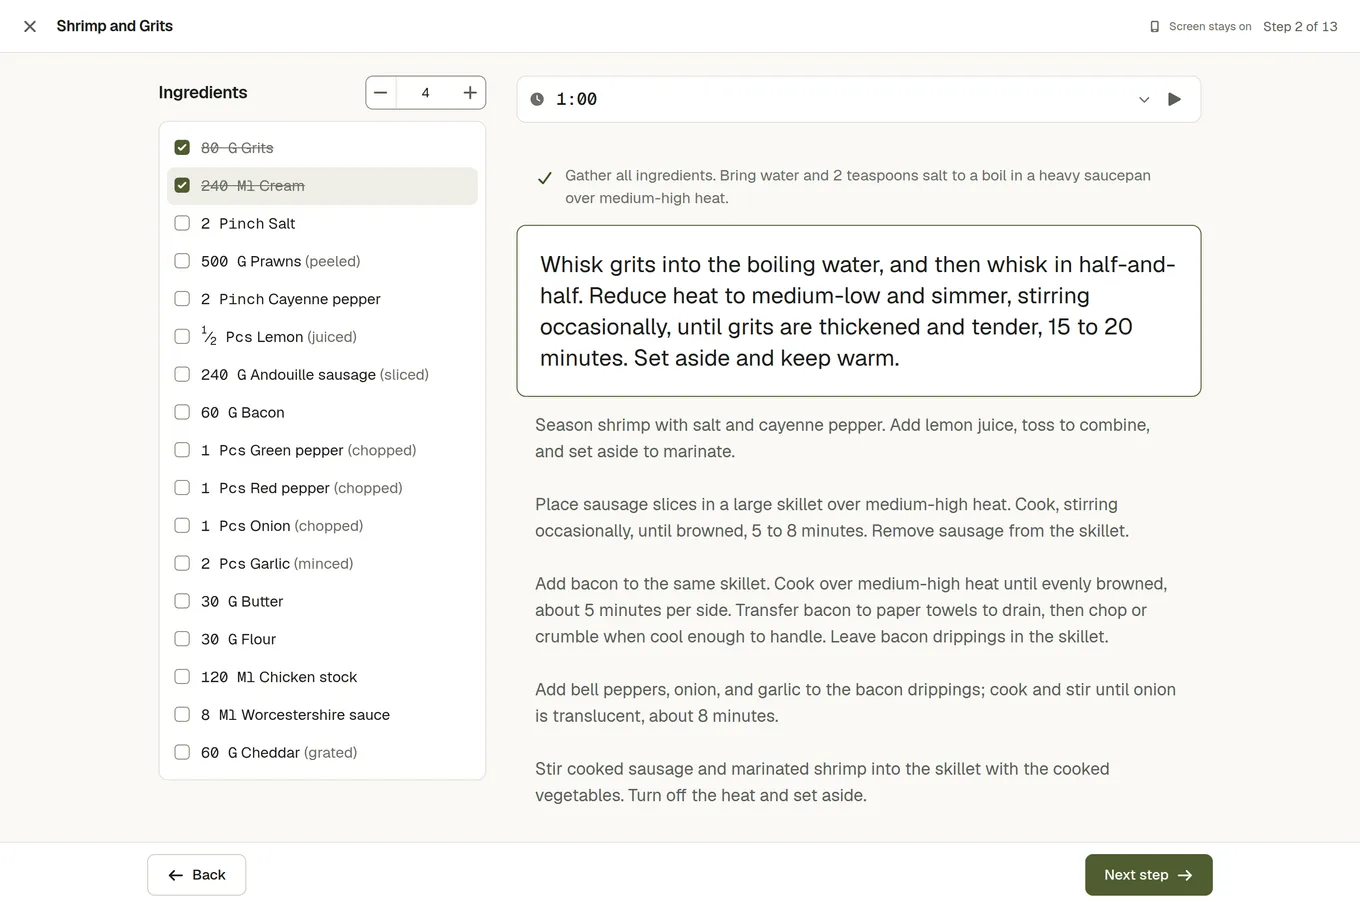Check off the Red pepper ingredient
This screenshot has width=1360, height=907.
(182, 488)
